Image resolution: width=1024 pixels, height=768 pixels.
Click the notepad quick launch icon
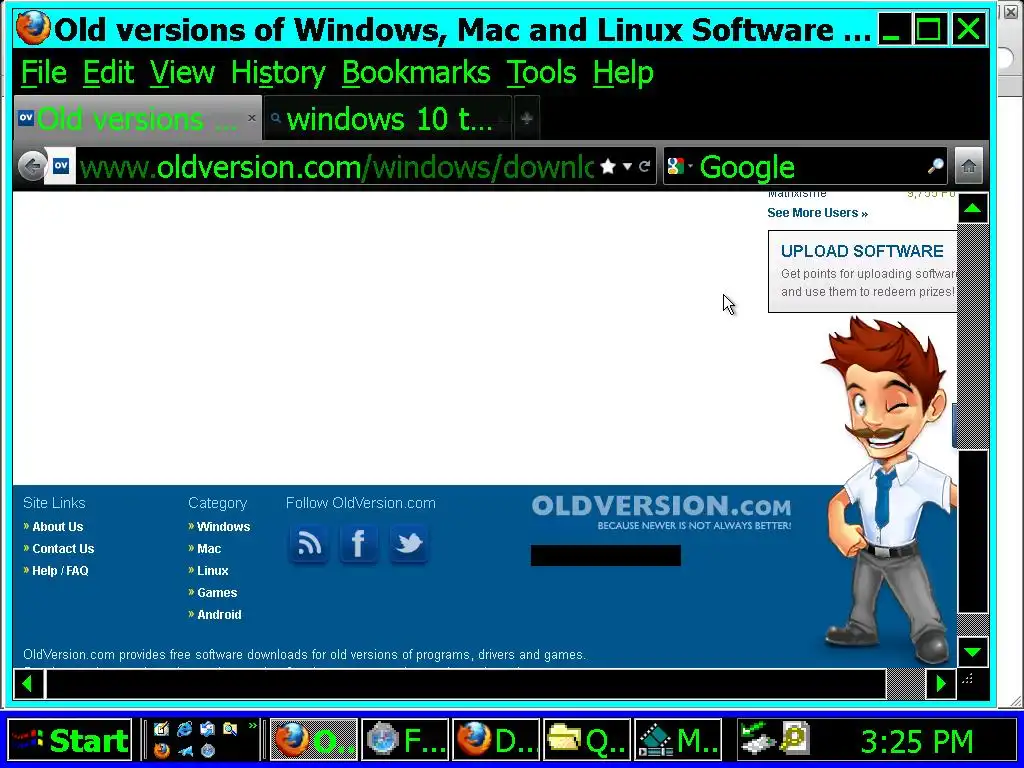tap(161, 729)
